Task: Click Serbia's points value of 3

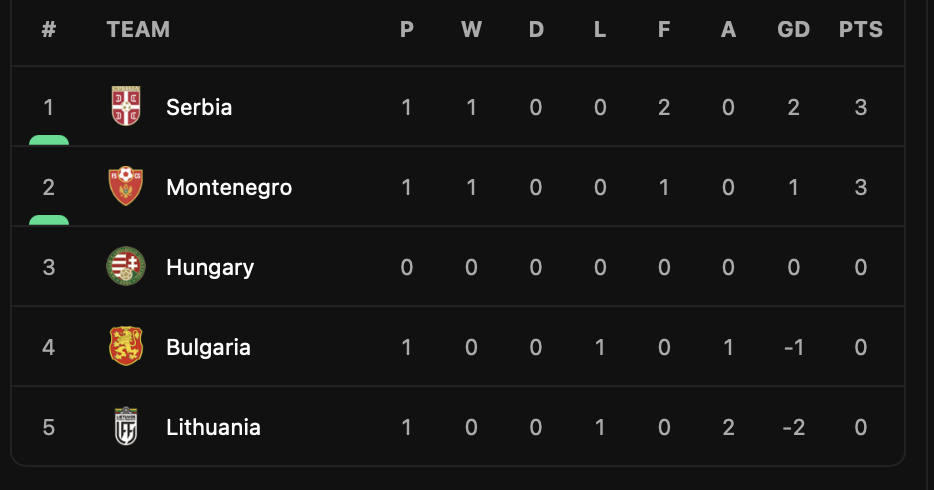Action: 861,107
